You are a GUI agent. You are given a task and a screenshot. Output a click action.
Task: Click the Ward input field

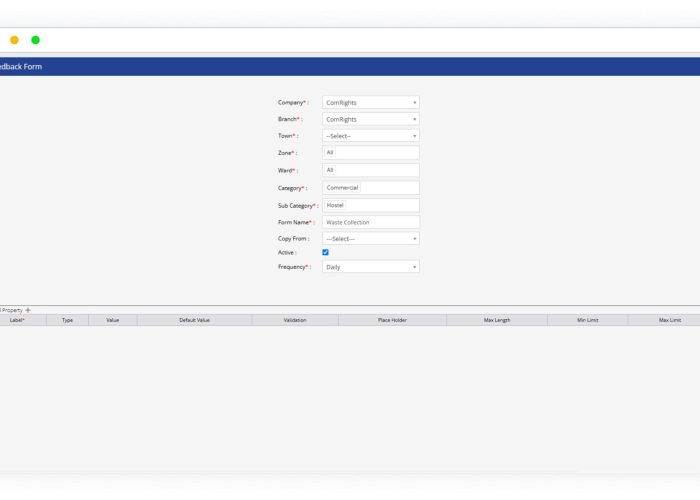tap(371, 170)
